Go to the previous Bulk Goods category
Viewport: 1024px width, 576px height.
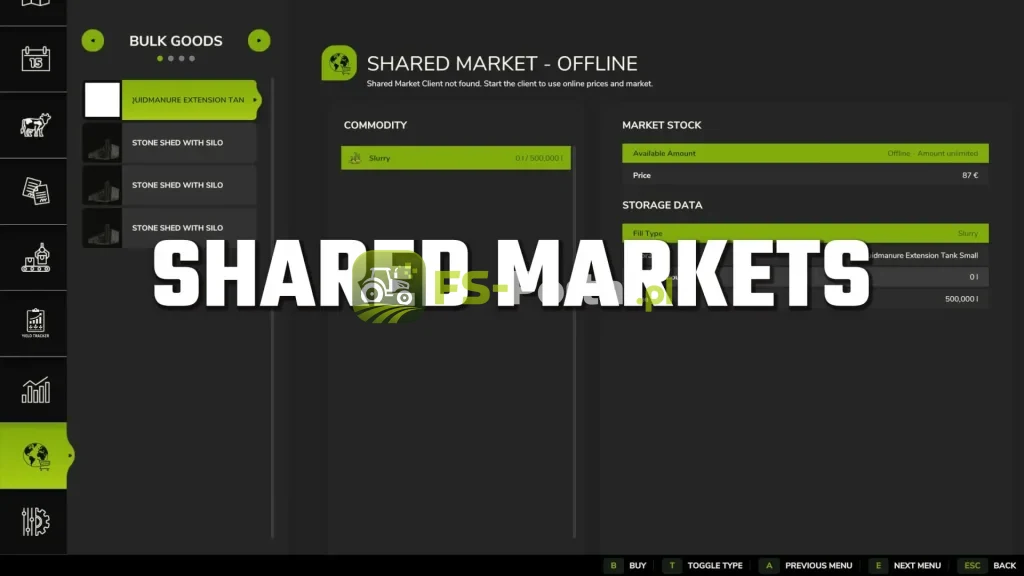coord(93,40)
